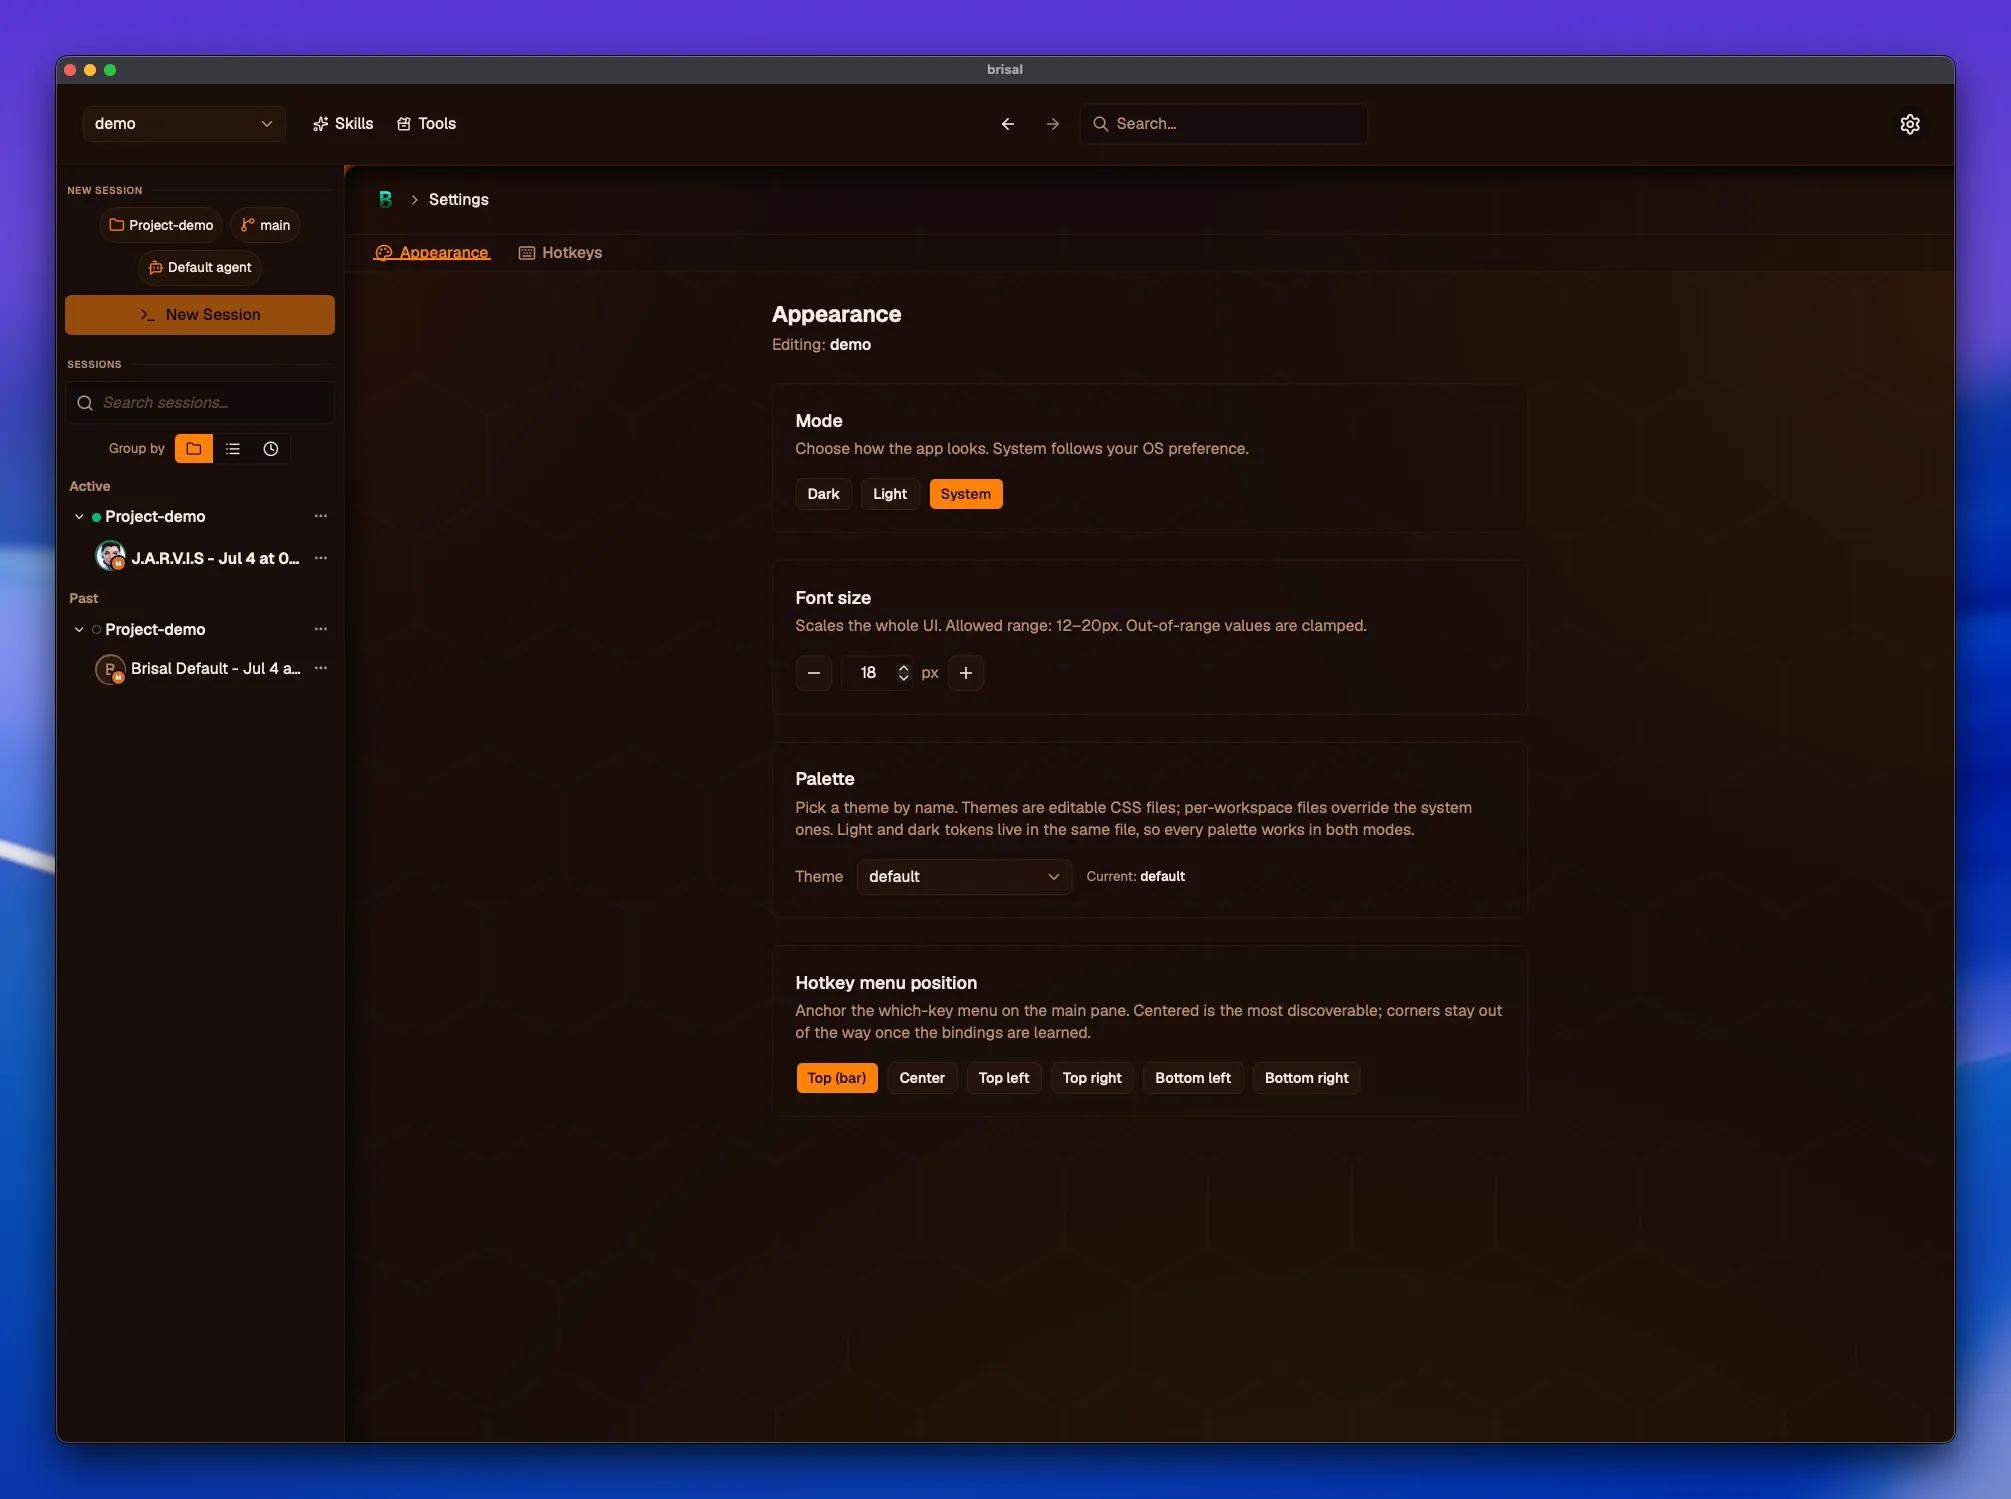This screenshot has width=2011, height=1499.
Task: Click Settings in the breadcrumb
Action: tap(459, 199)
